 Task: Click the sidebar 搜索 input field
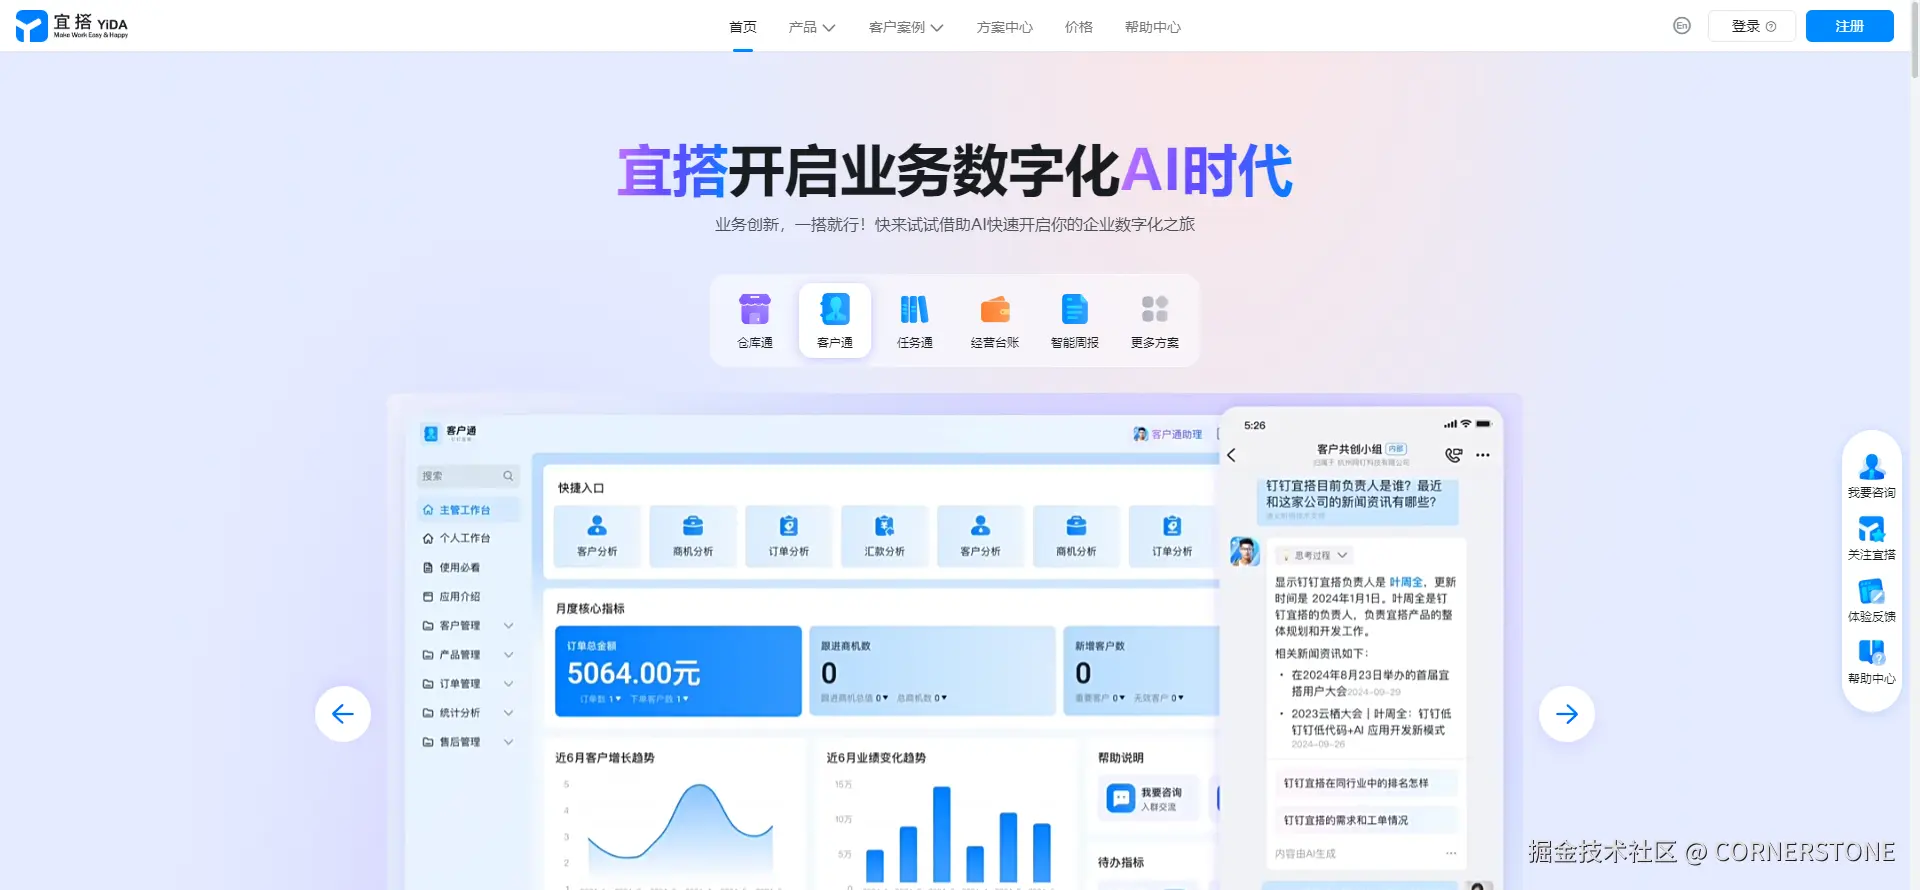468,476
